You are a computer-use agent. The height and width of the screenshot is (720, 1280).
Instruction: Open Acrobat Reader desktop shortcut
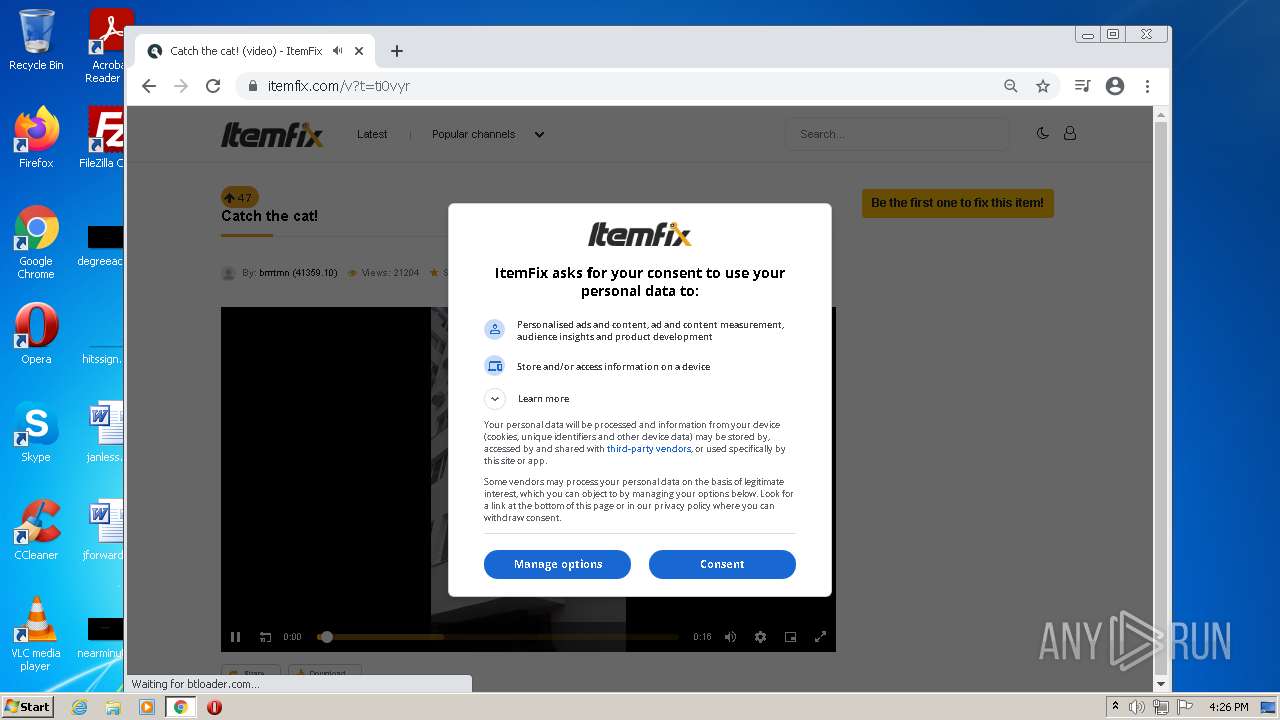pos(106,46)
